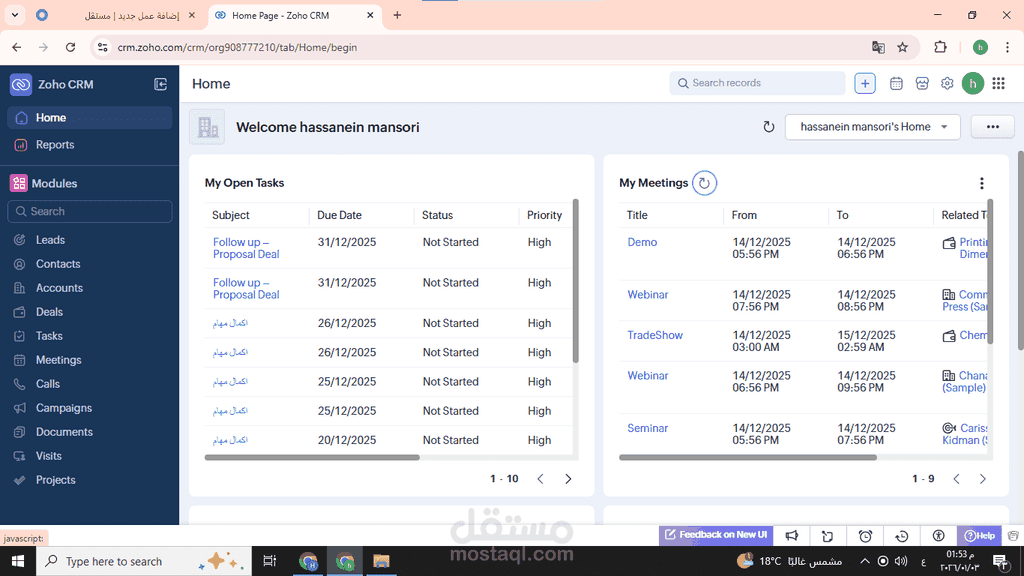Collapse the Zoho CRM sidebar

click(161, 85)
